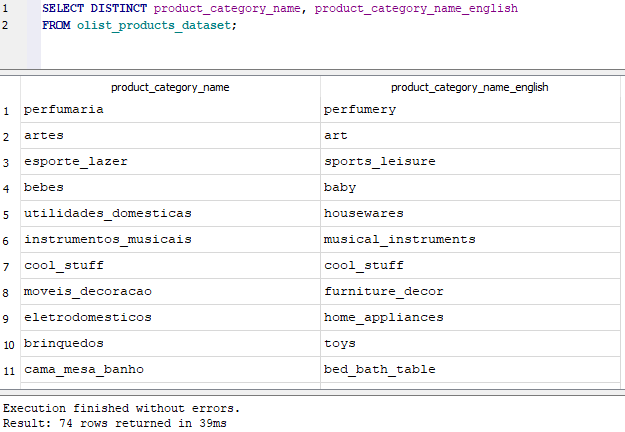Click the SELECT DISTINCT keyword in the editor
This screenshot has width=625, height=432.
(x=94, y=8)
